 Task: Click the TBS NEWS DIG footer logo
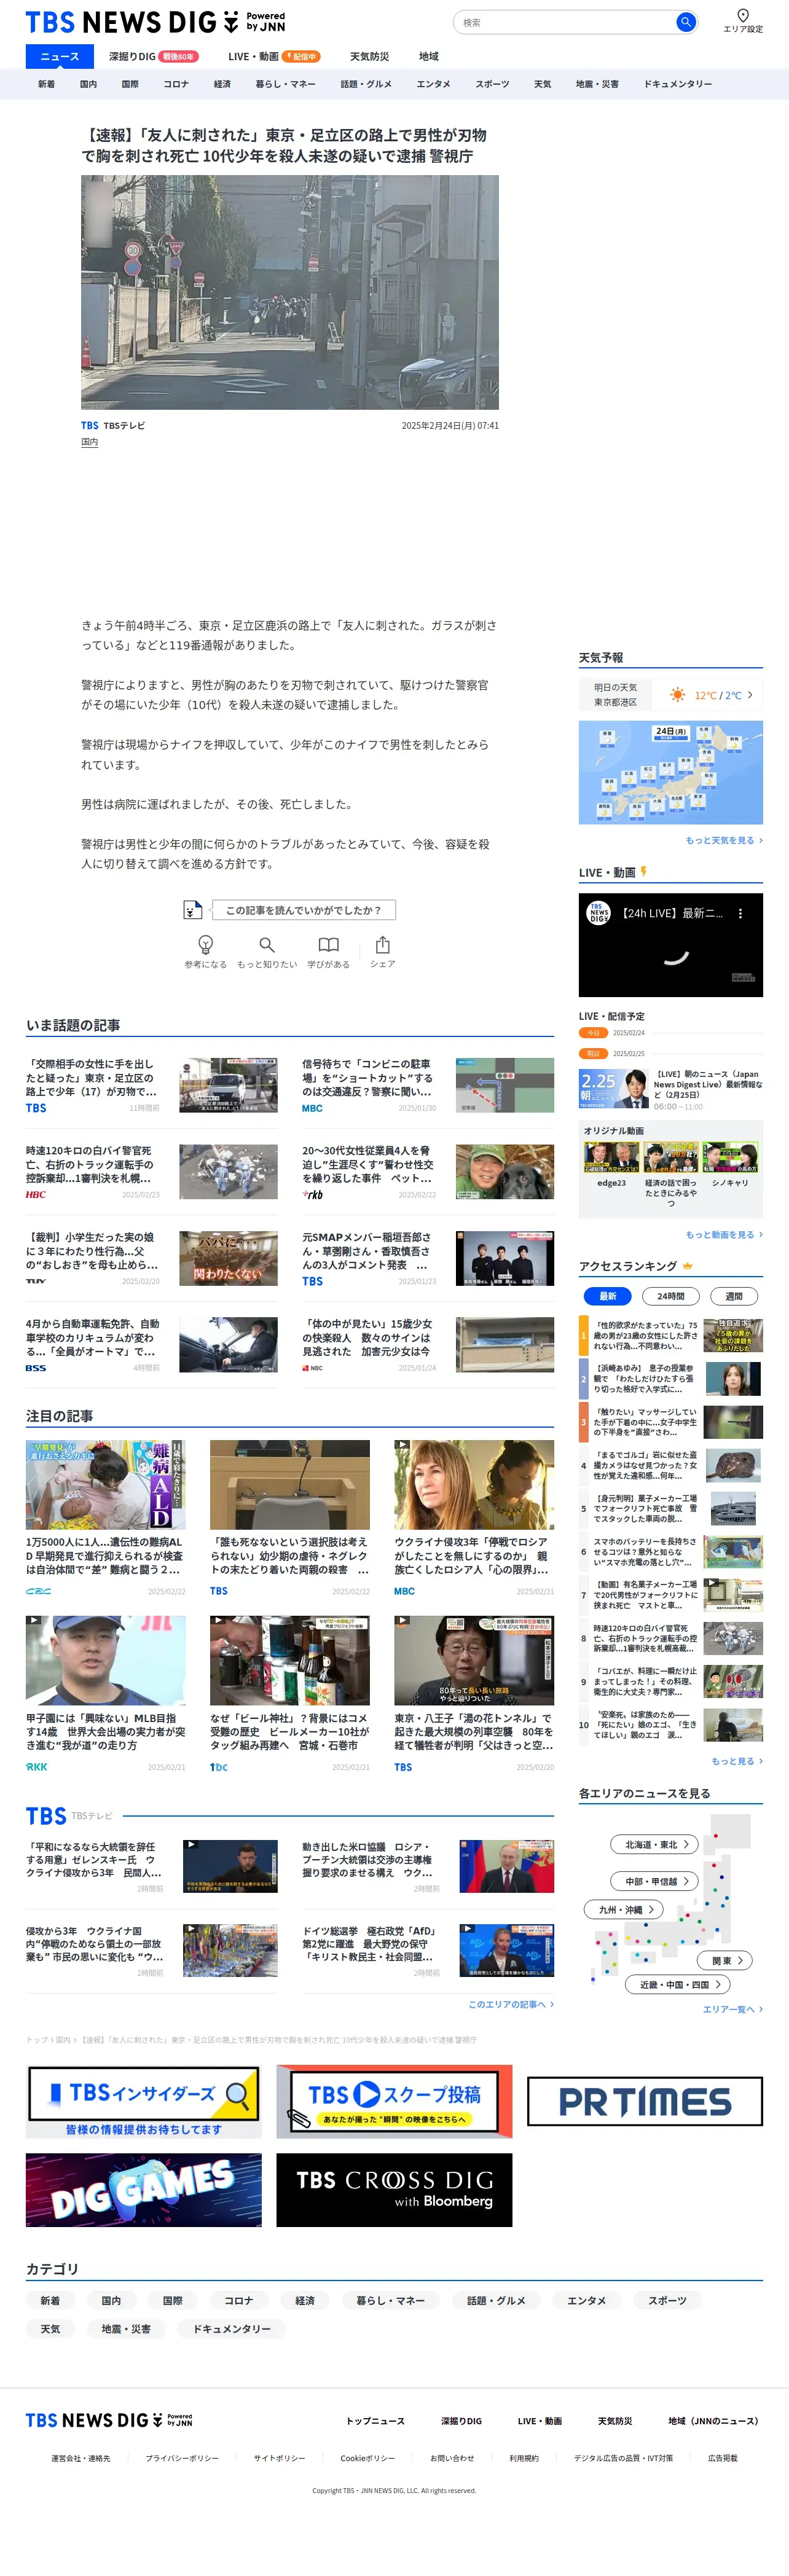tap(109, 2420)
